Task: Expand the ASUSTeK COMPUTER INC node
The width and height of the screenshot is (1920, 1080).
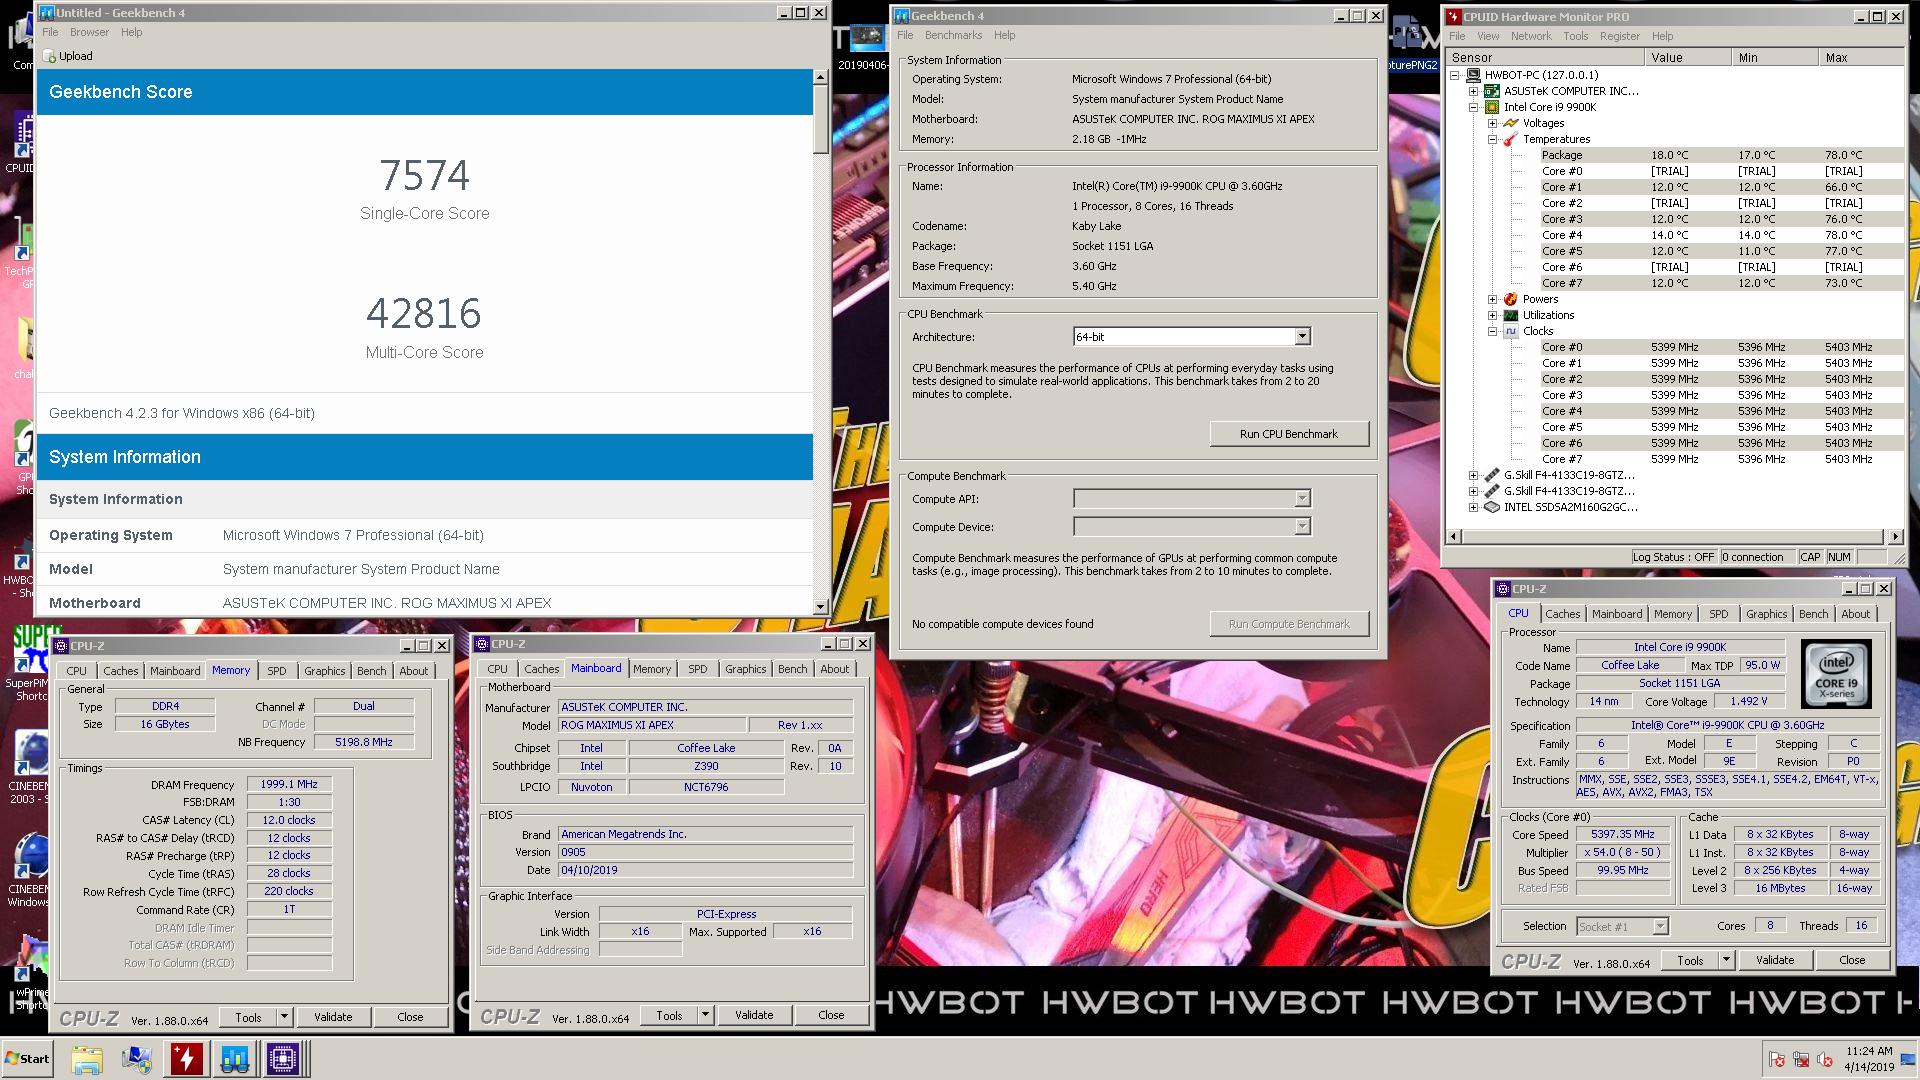Action: (1473, 91)
